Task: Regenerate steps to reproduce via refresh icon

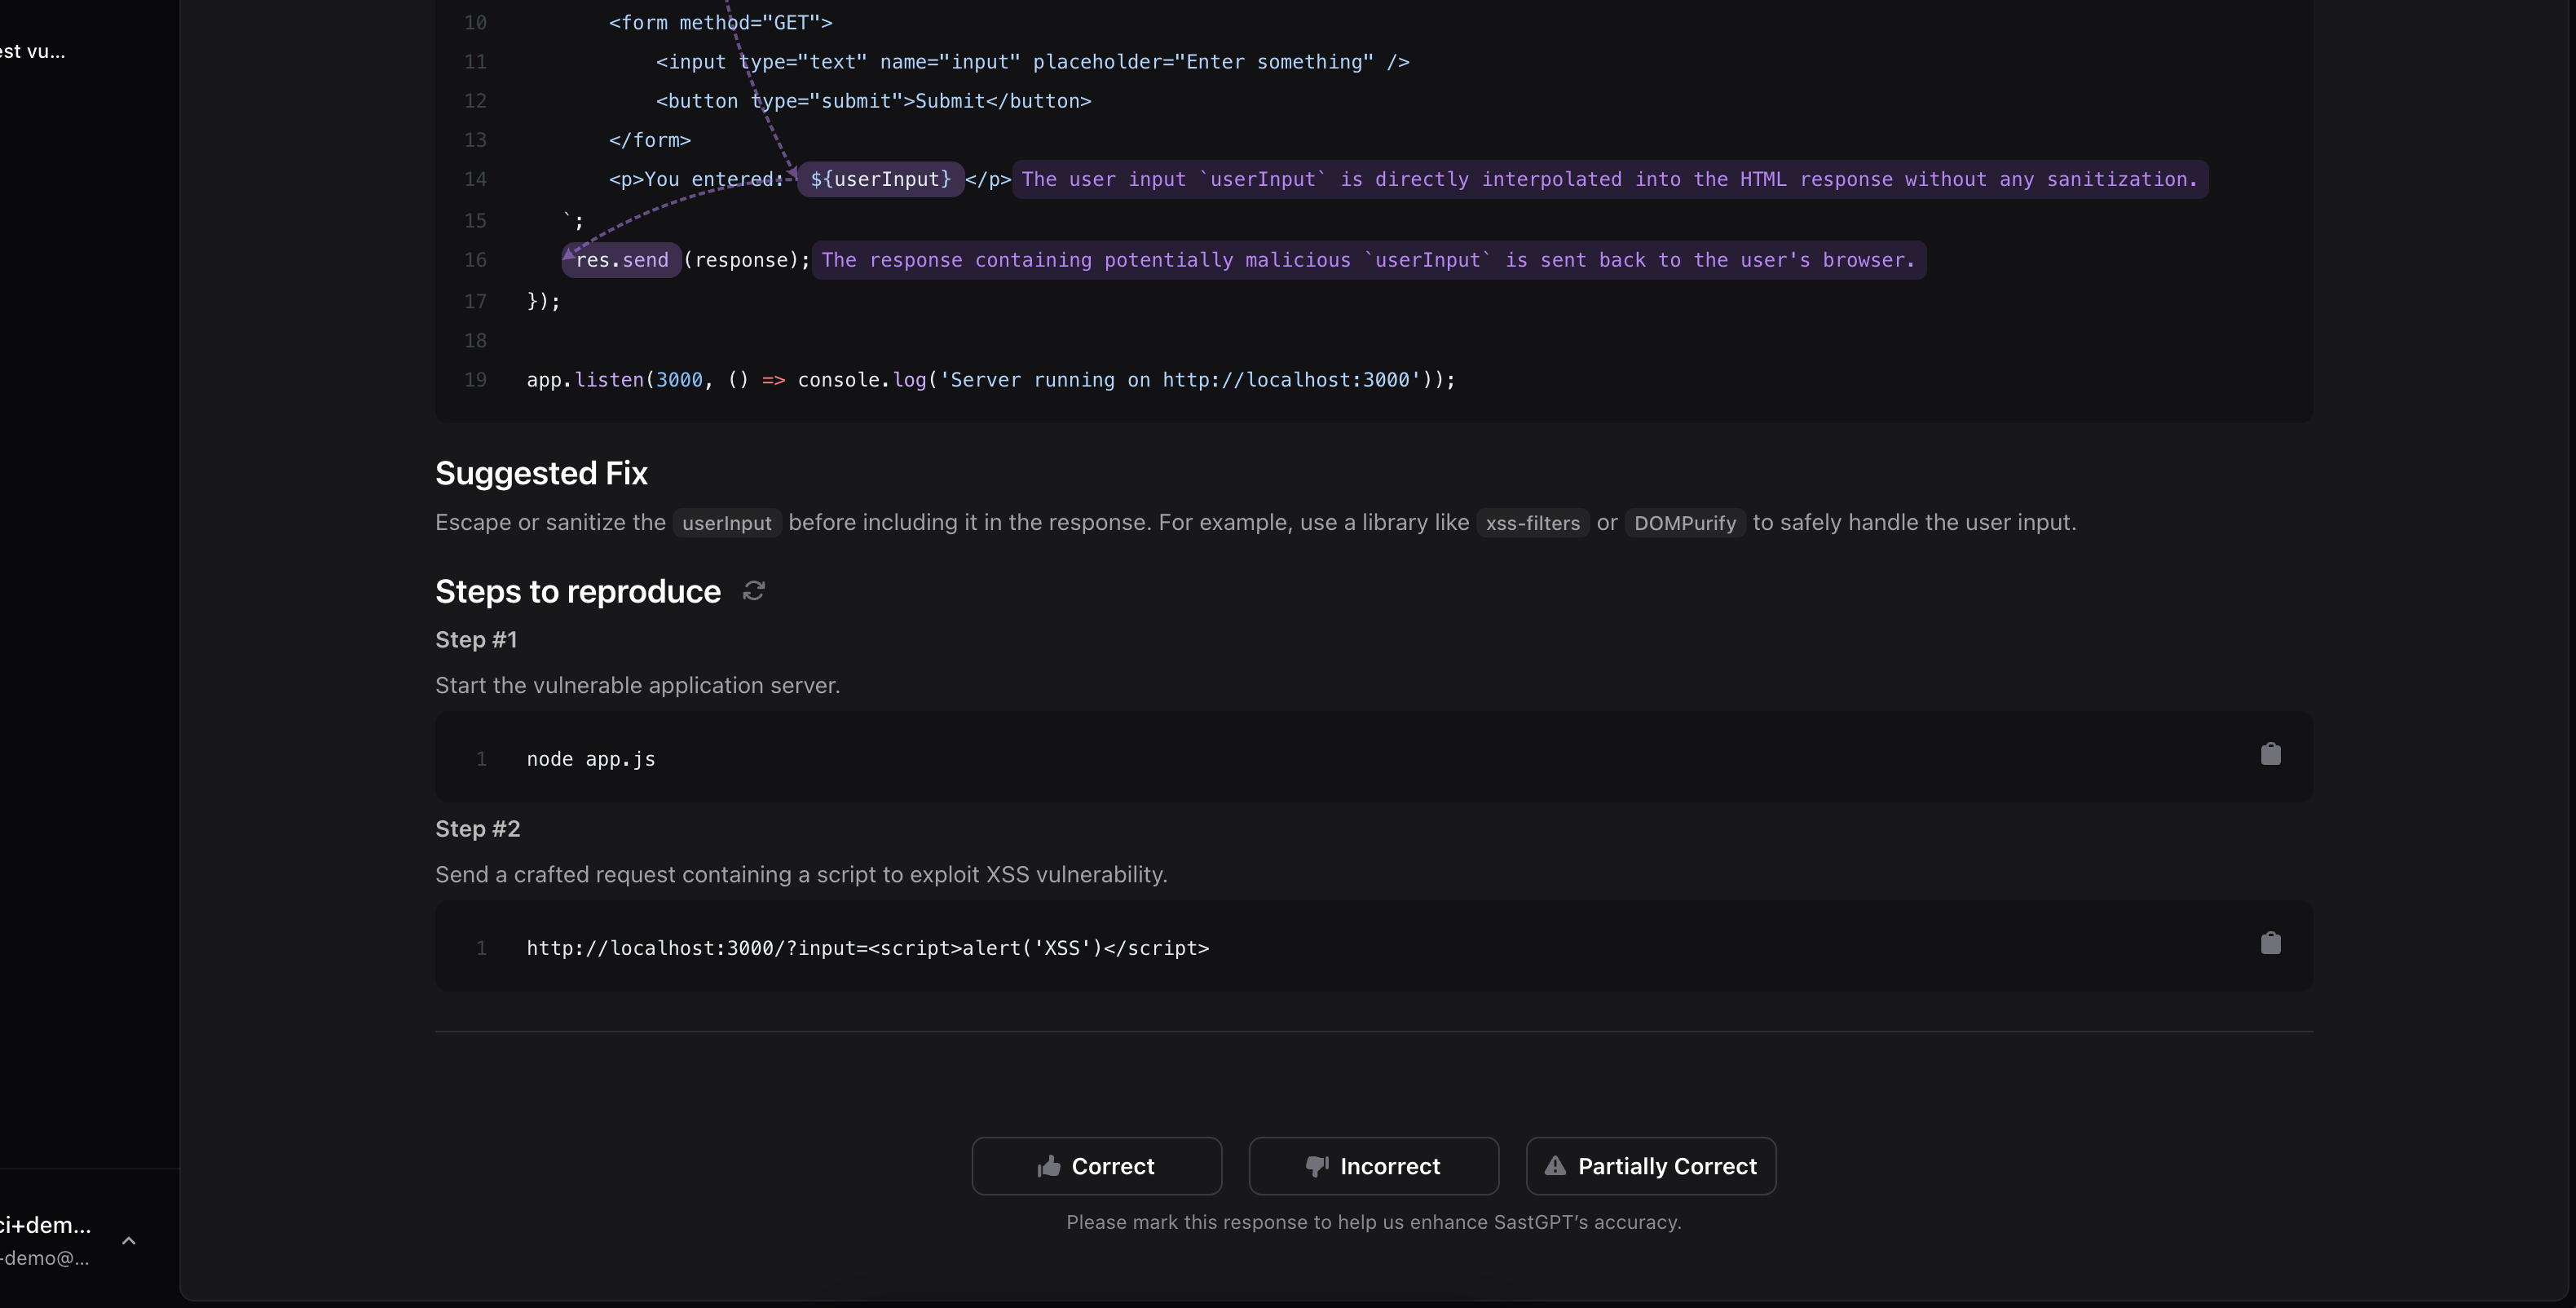Action: [753, 591]
